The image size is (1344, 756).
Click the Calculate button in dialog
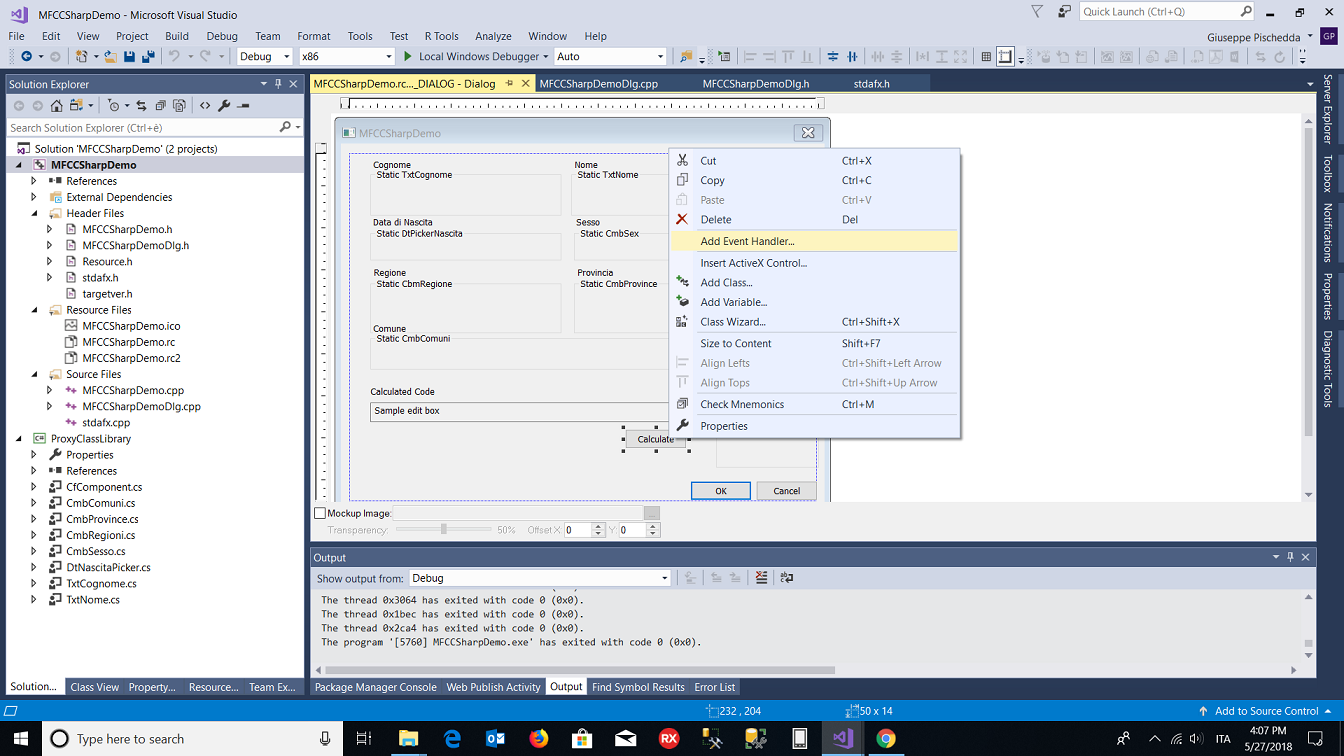point(656,439)
